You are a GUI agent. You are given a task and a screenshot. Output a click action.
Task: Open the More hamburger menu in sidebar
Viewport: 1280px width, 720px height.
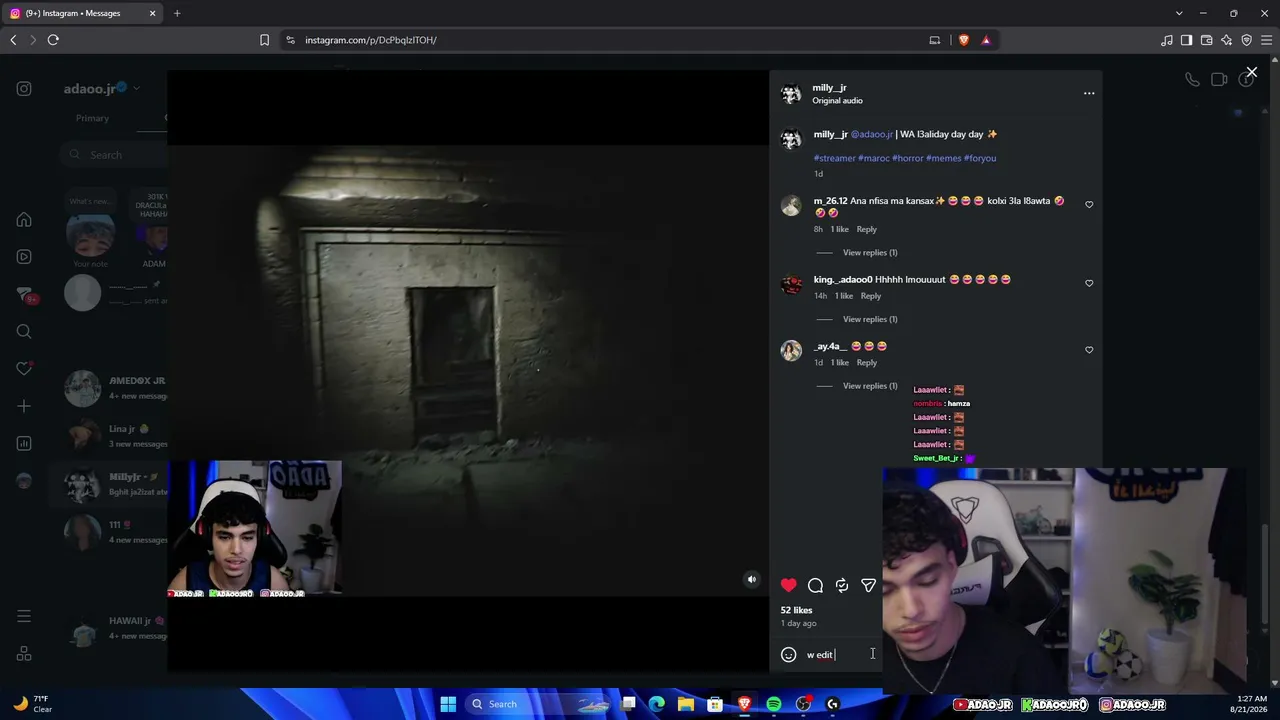tap(24, 616)
